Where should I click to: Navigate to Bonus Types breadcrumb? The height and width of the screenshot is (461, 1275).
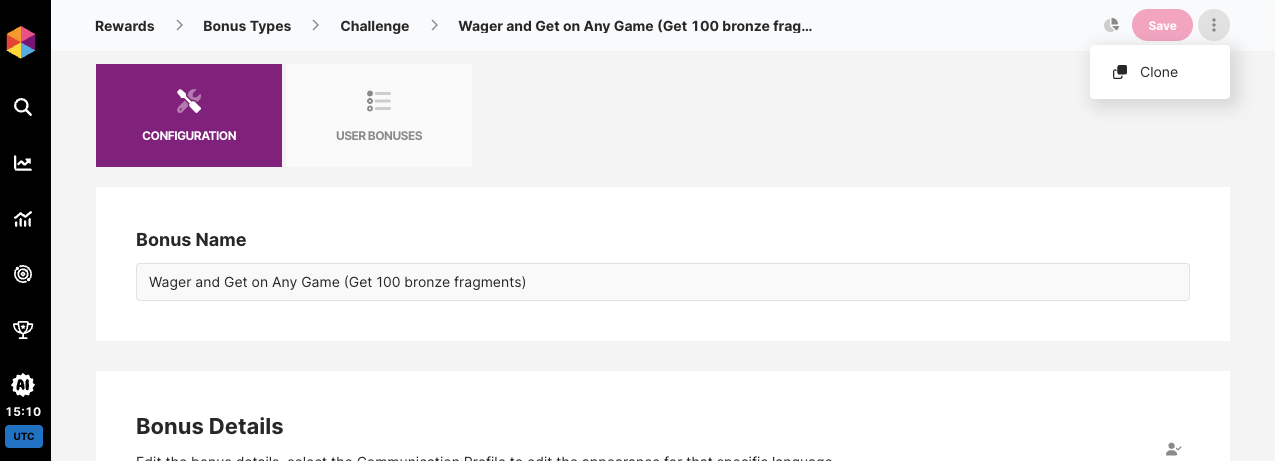click(247, 26)
